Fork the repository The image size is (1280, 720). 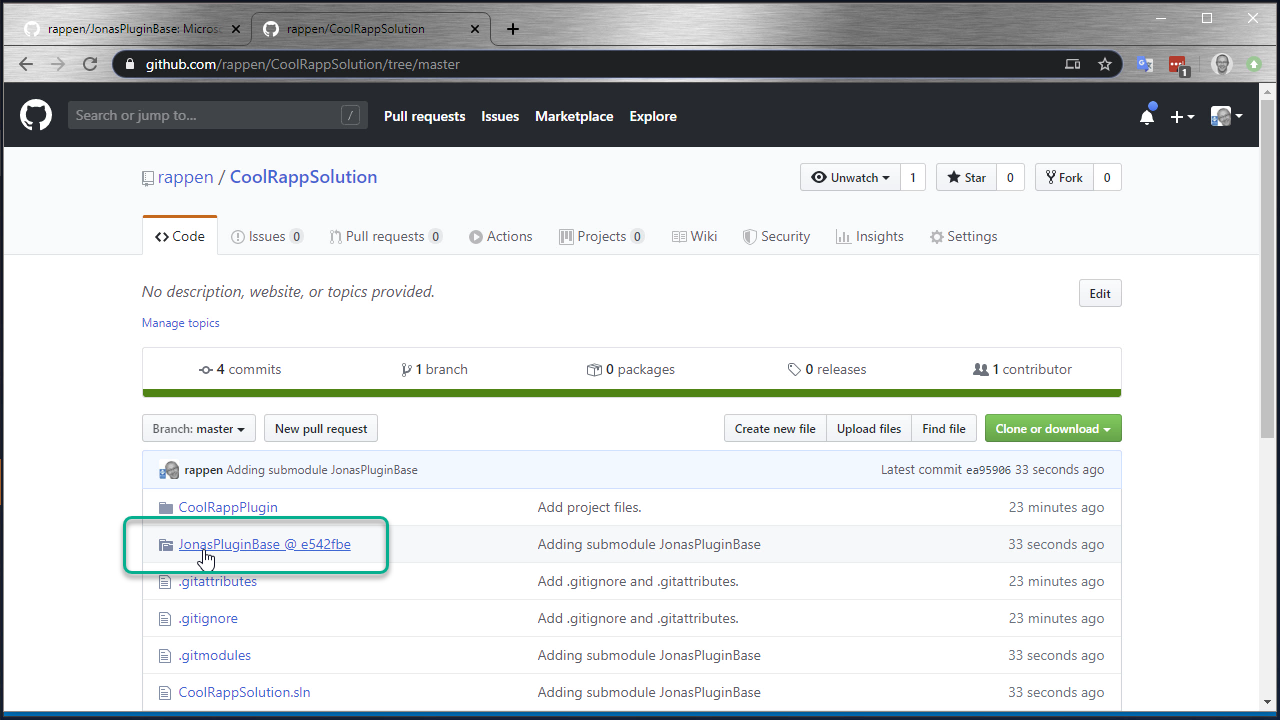tap(1064, 178)
